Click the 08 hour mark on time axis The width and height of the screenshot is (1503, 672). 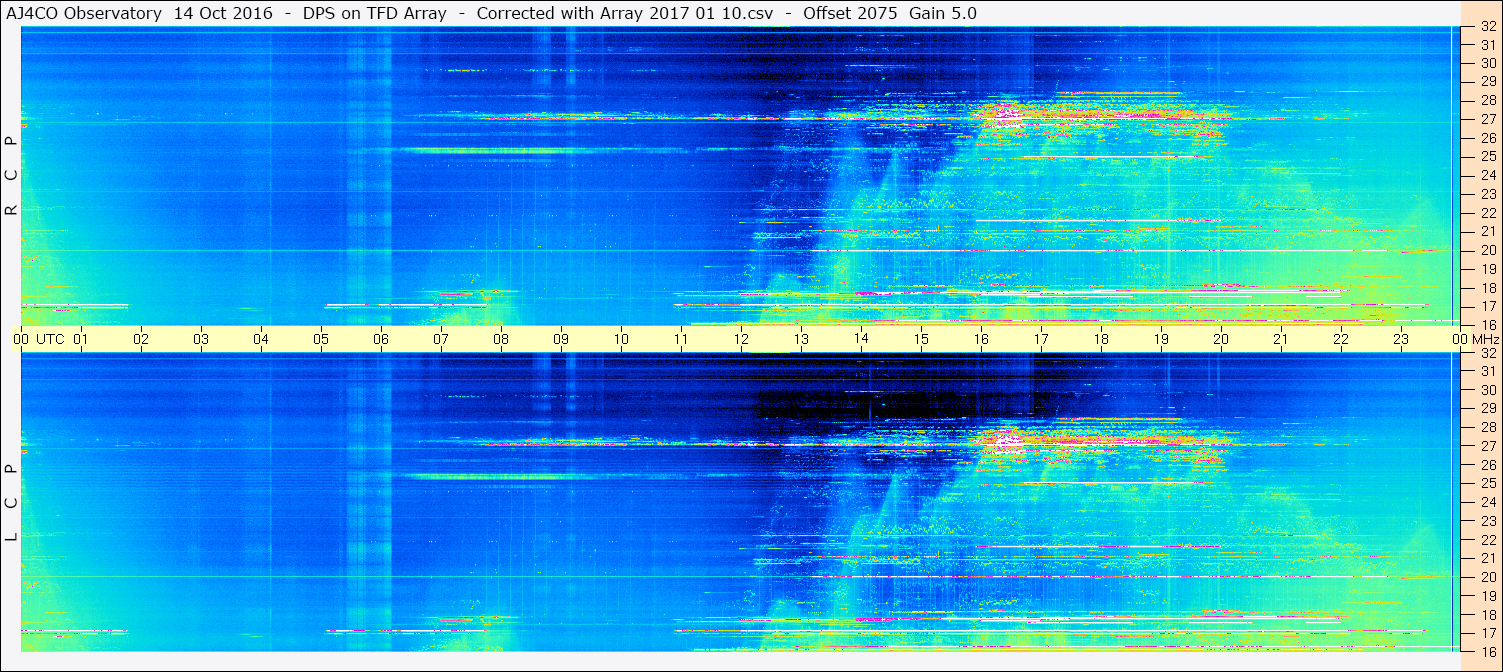point(501,339)
